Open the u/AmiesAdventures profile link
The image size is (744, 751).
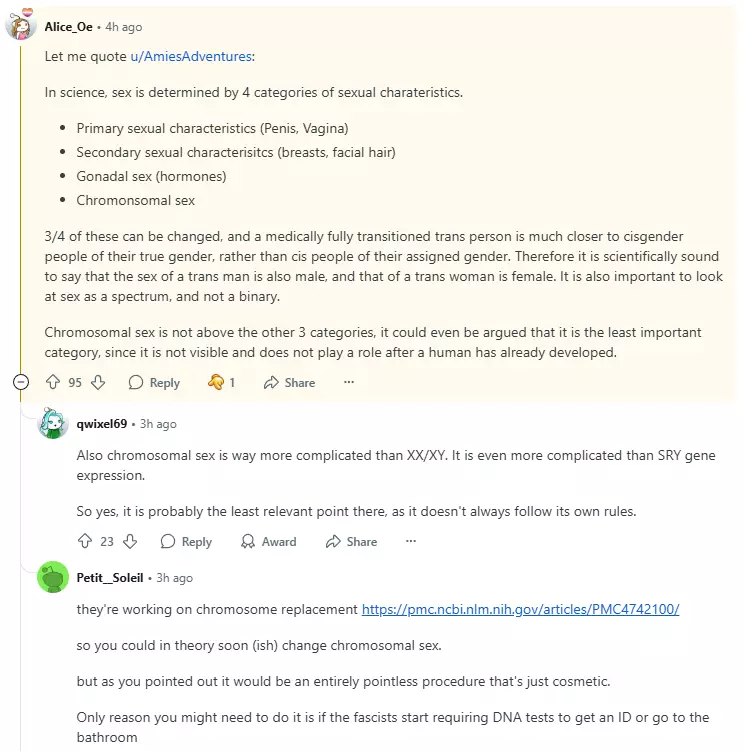192,56
